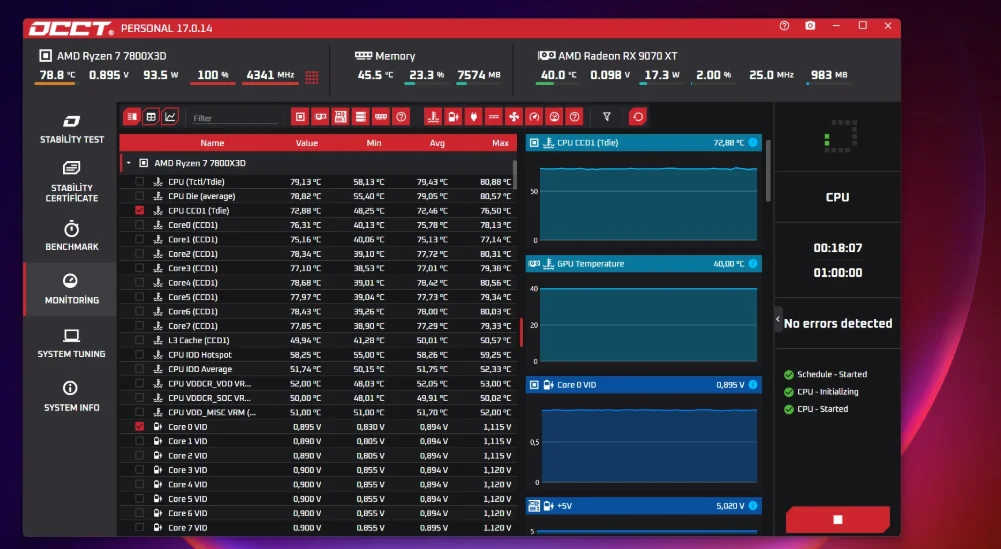The height and width of the screenshot is (549, 1001).
Task: Click info dot on GPU Temperature graph
Action: [x=753, y=264]
